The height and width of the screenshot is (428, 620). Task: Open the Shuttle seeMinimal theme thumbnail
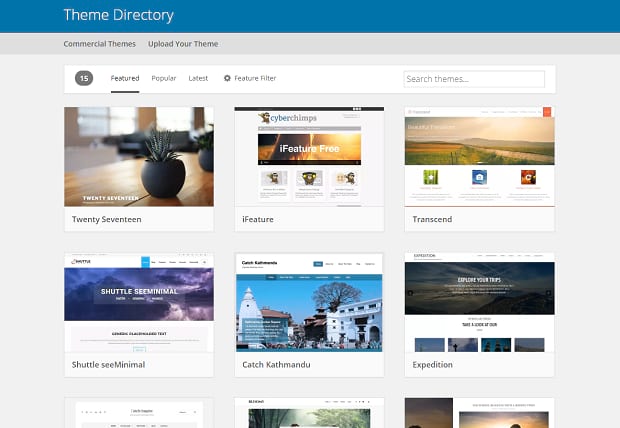[x=139, y=303]
